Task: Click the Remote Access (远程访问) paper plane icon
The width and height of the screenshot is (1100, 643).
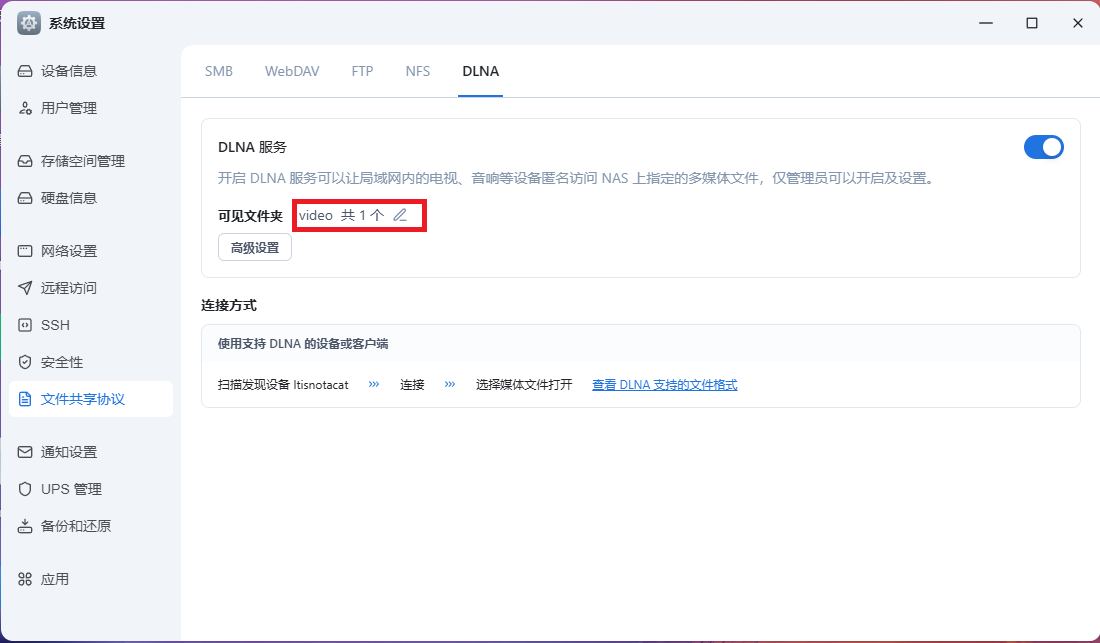Action: coord(25,288)
